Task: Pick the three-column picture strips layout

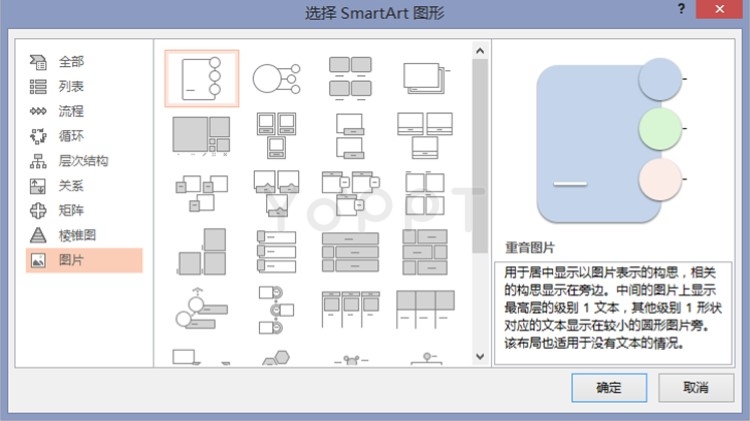Action: coord(351,310)
